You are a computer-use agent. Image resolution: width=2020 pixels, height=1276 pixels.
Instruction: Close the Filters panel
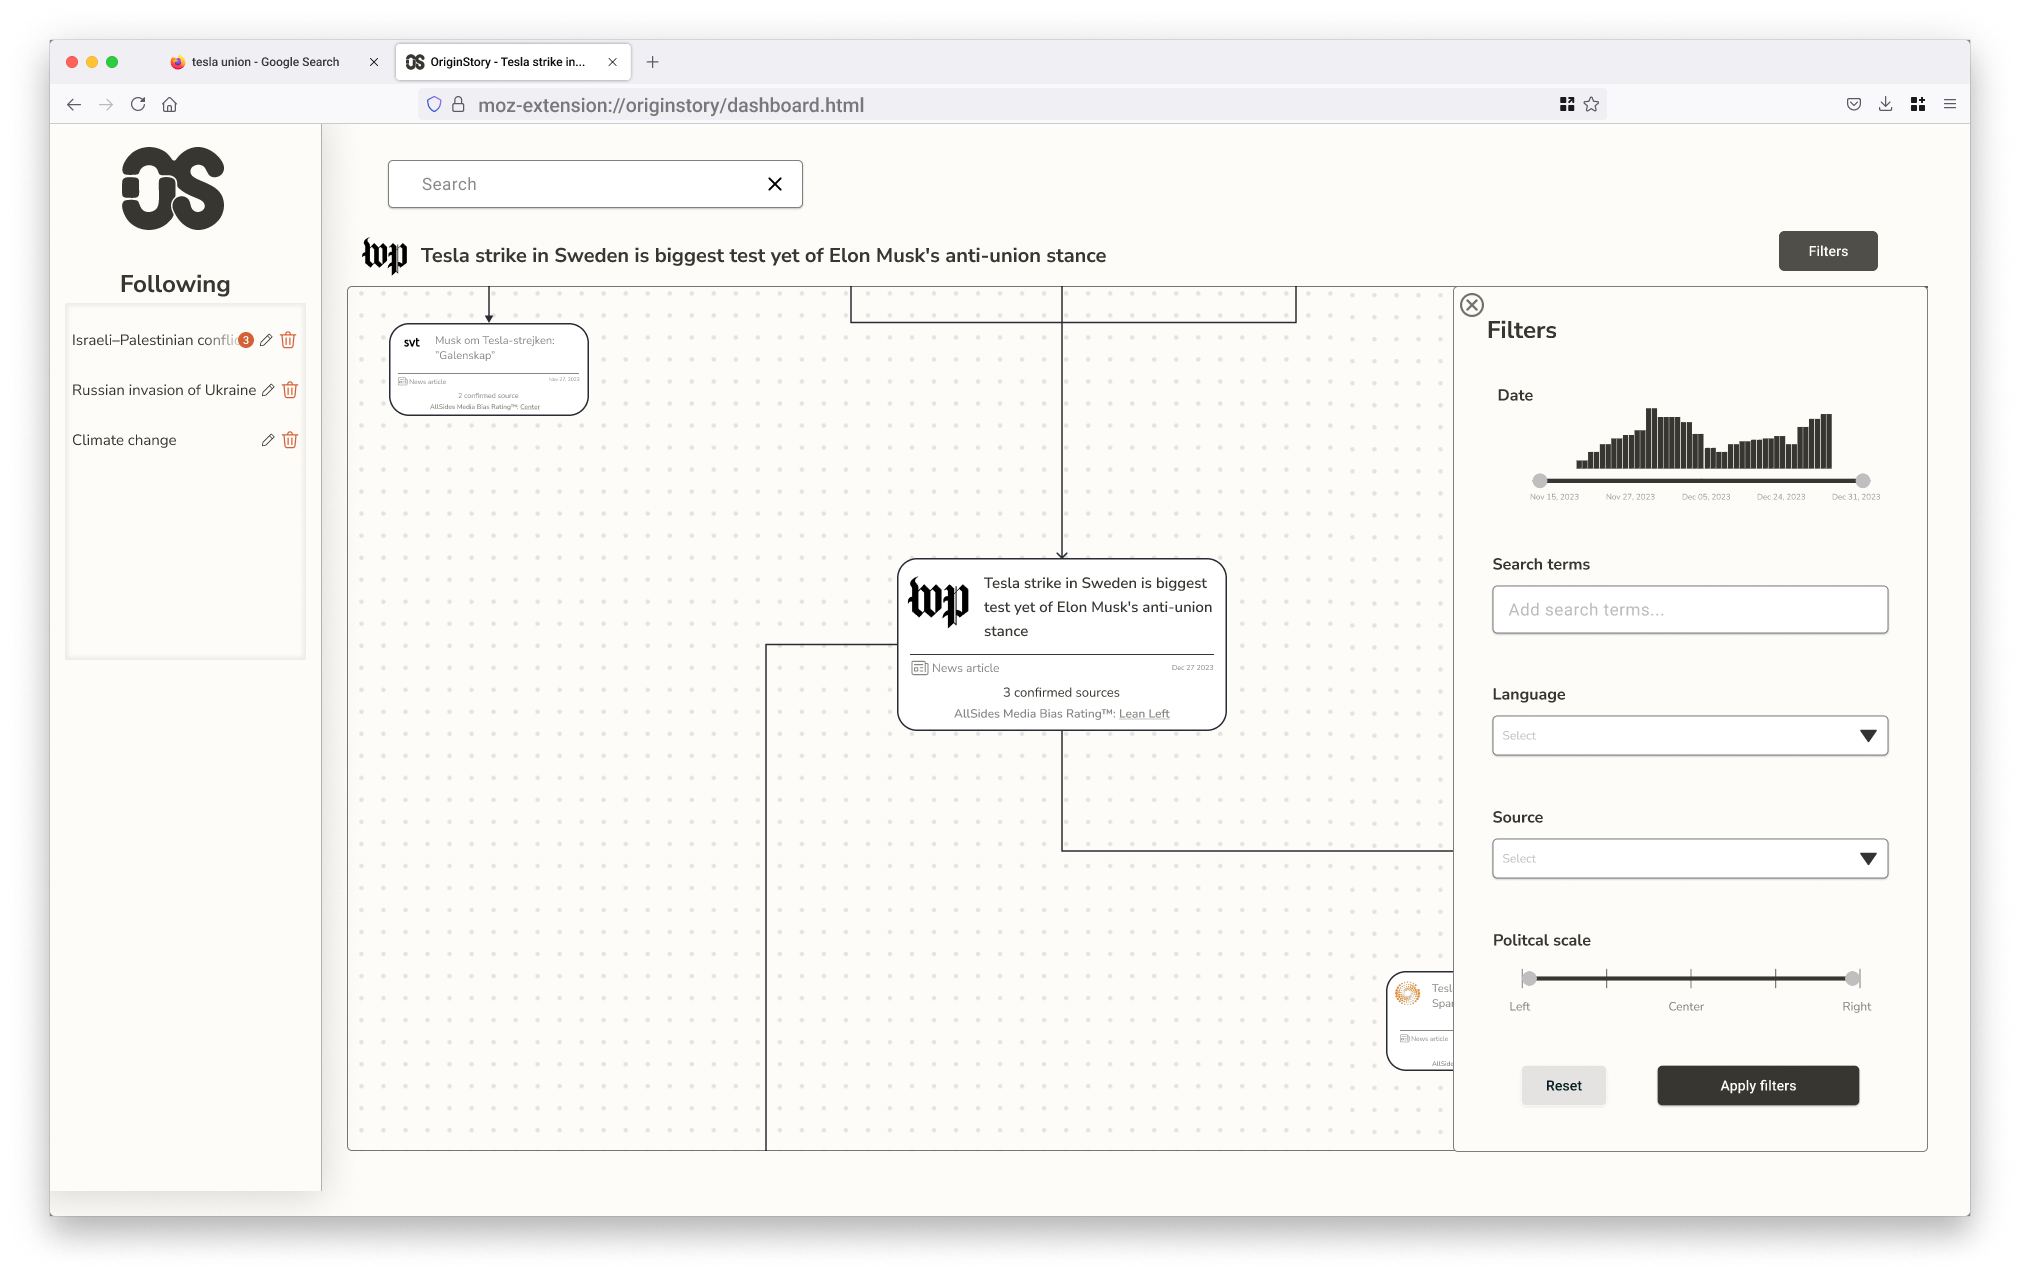pyautogui.click(x=1472, y=305)
